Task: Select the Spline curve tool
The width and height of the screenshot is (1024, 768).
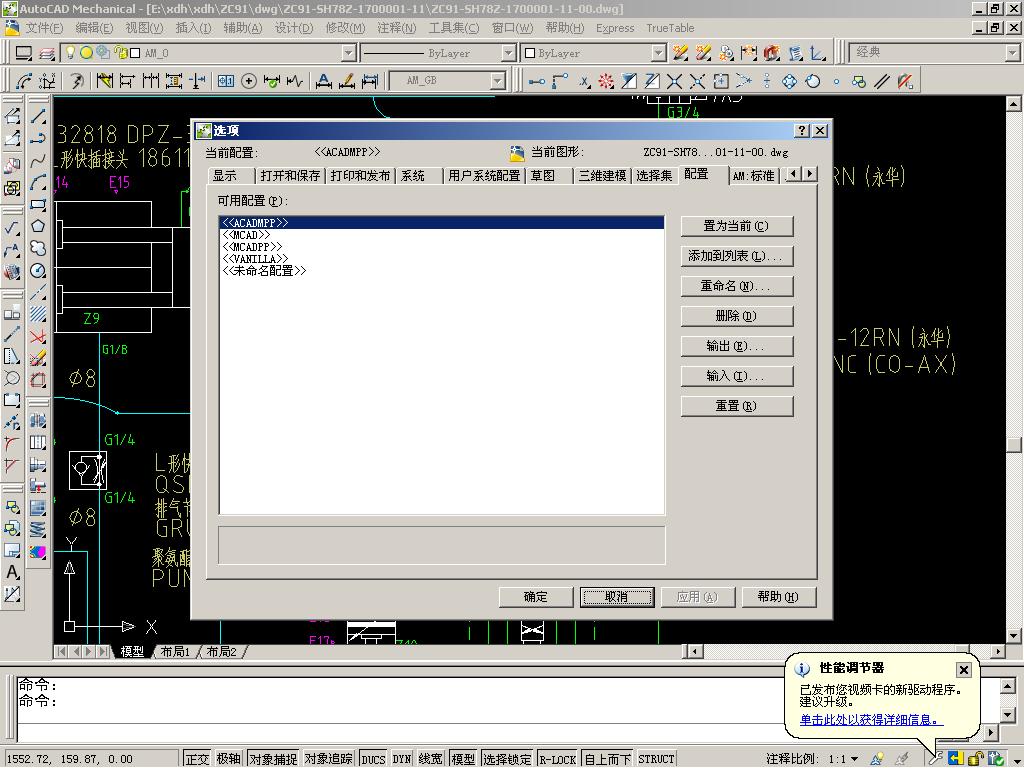Action: tap(38, 161)
